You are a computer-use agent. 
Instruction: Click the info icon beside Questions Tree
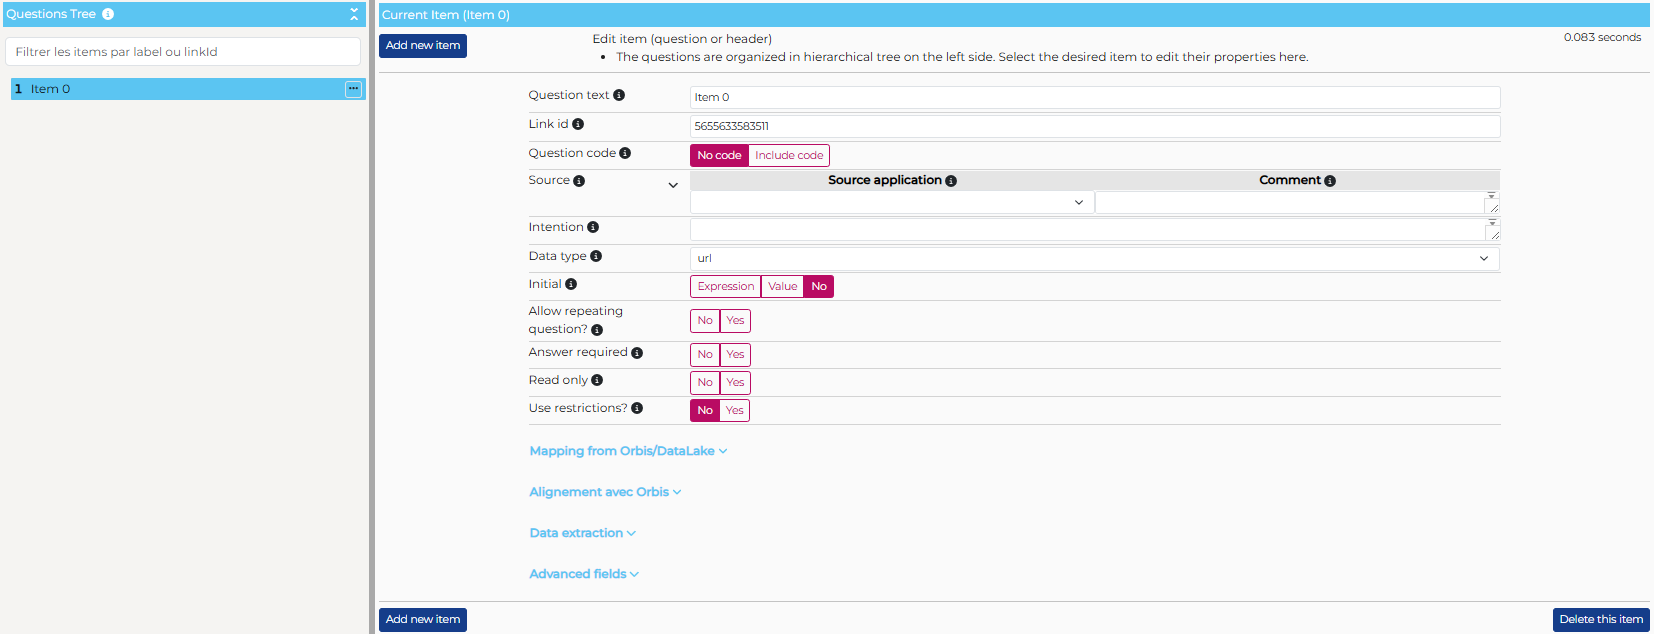(x=108, y=14)
